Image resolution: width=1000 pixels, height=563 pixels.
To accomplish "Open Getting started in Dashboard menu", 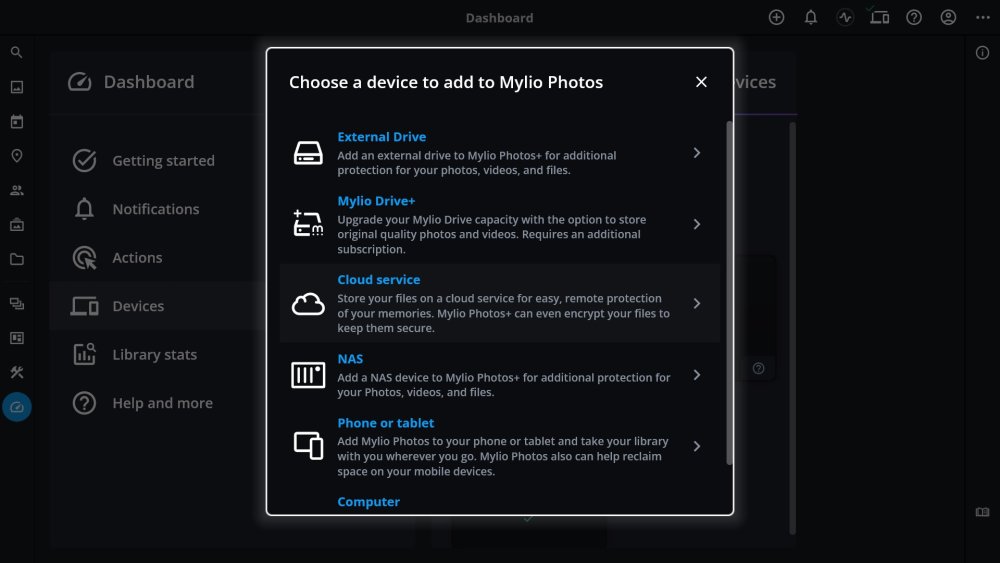I will coord(156,161).
